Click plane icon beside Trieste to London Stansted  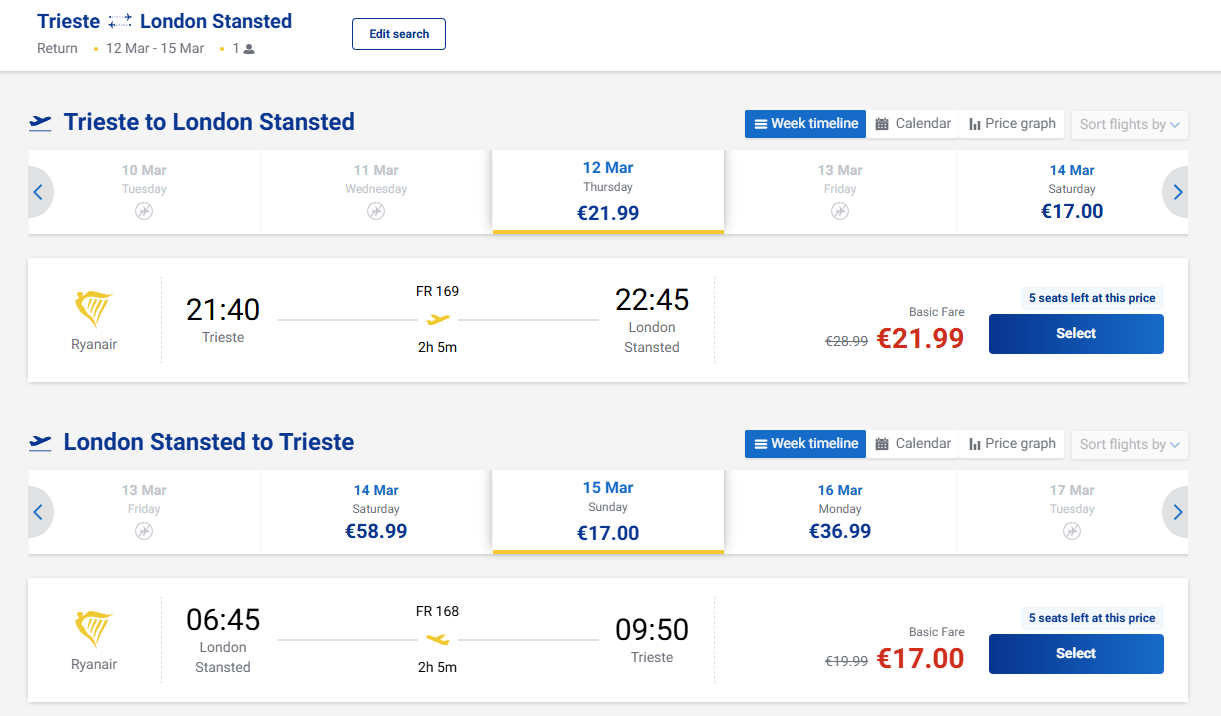point(40,123)
